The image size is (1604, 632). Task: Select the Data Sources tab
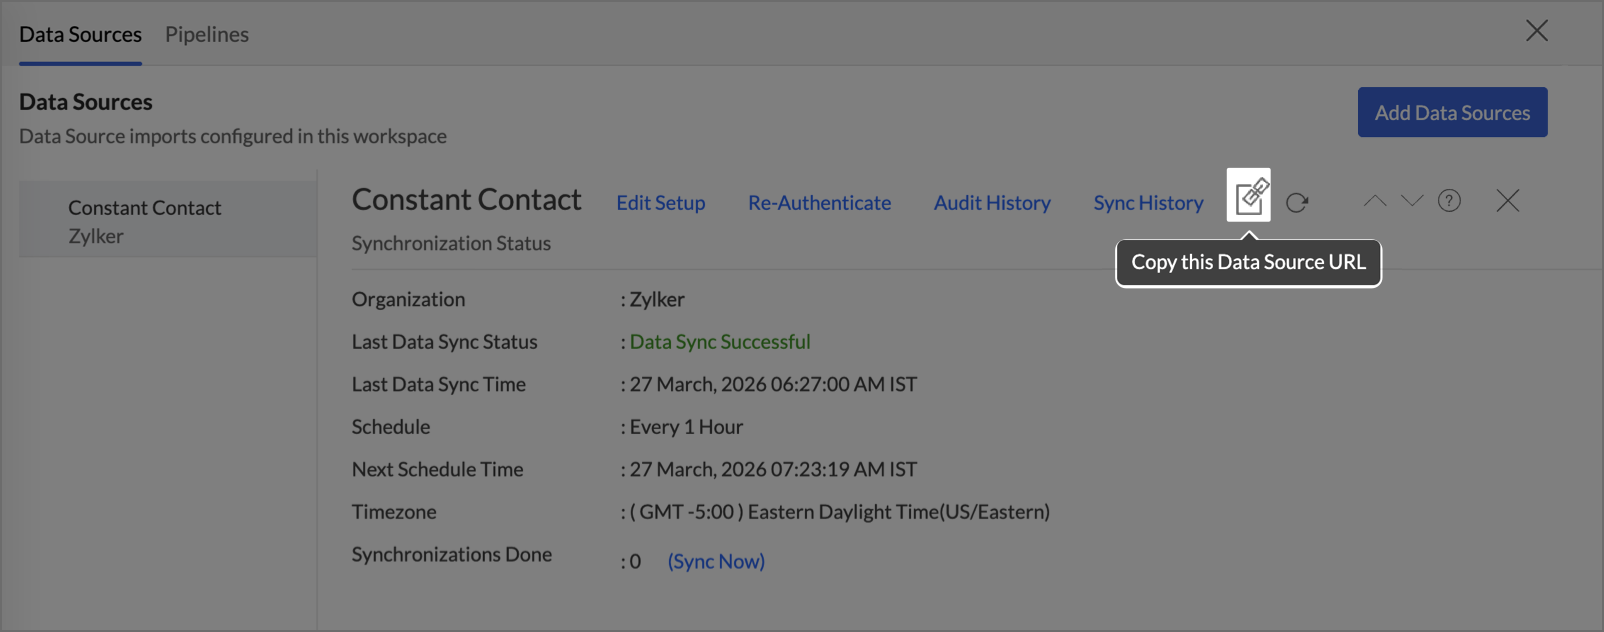[x=80, y=34]
